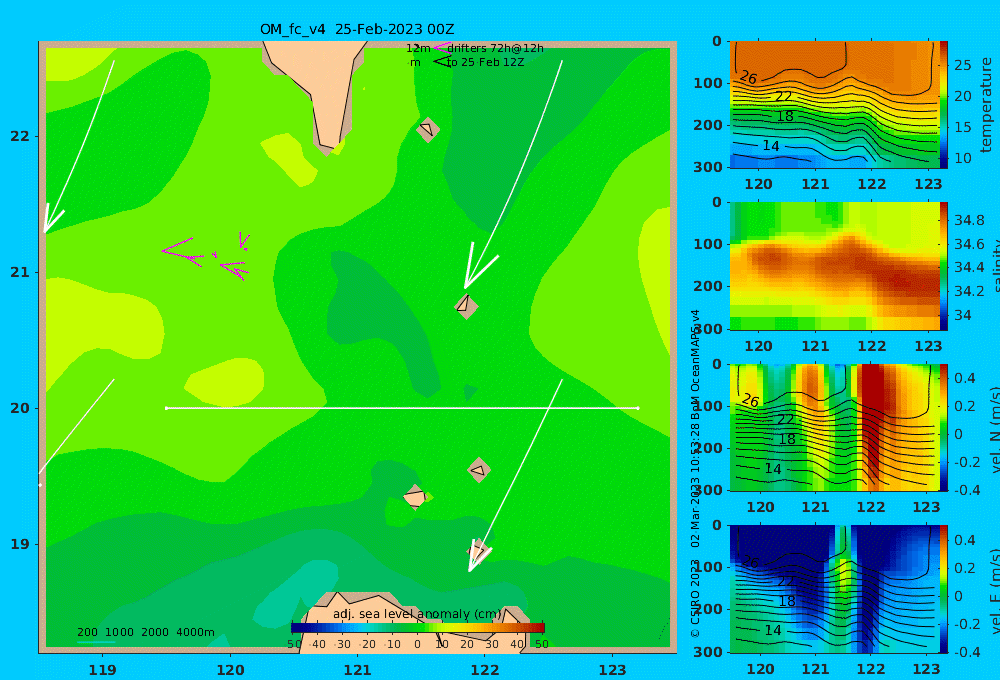Open the temperature section panel

[x=835, y=105]
